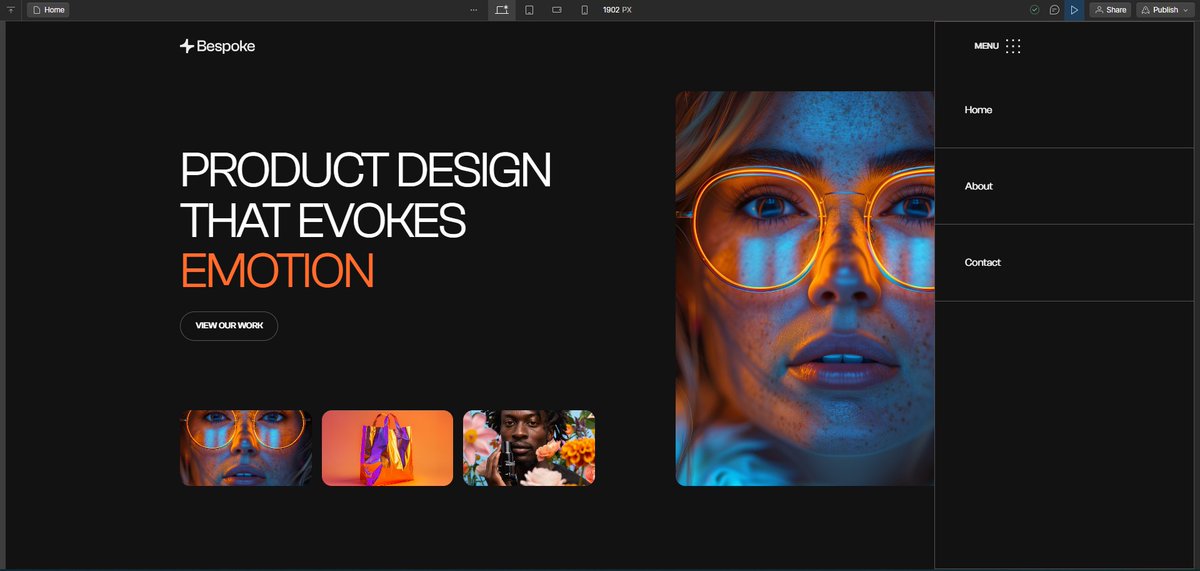Open the Home menu link
This screenshot has width=1200, height=571.
(978, 110)
